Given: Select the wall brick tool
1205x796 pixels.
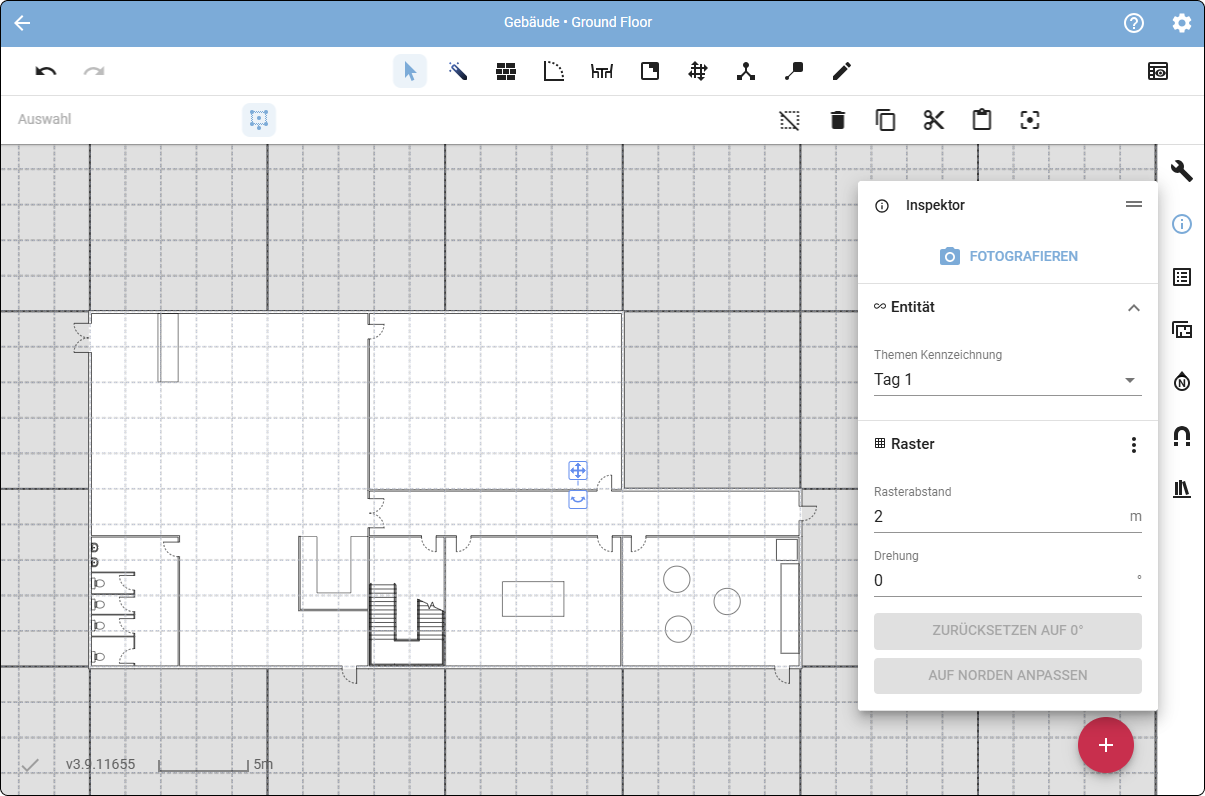Looking at the screenshot, I should pos(506,71).
